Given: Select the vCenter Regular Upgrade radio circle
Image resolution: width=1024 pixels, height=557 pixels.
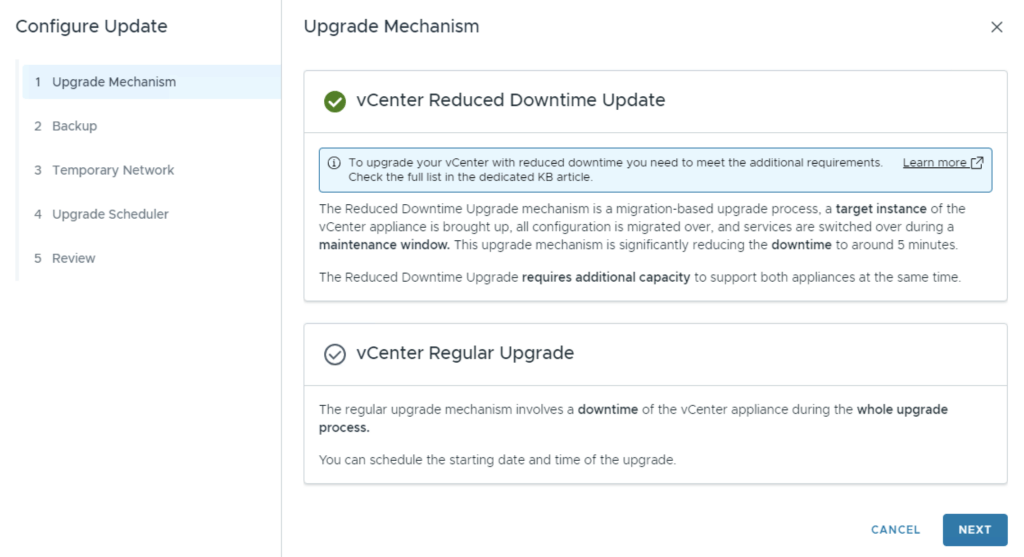Looking at the screenshot, I should click(x=335, y=354).
